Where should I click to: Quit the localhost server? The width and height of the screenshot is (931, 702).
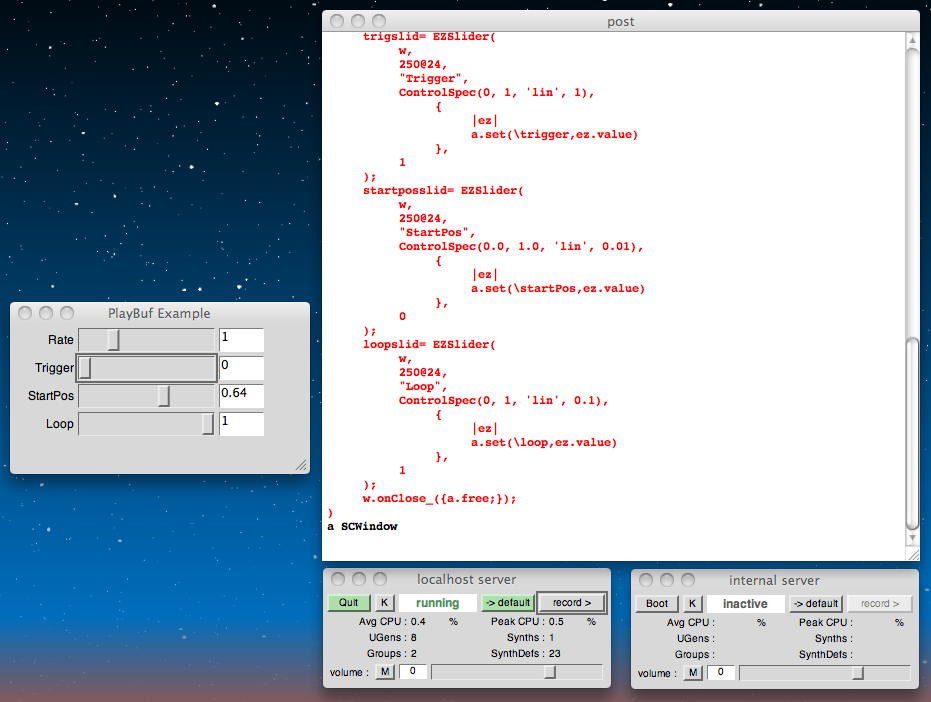348,603
